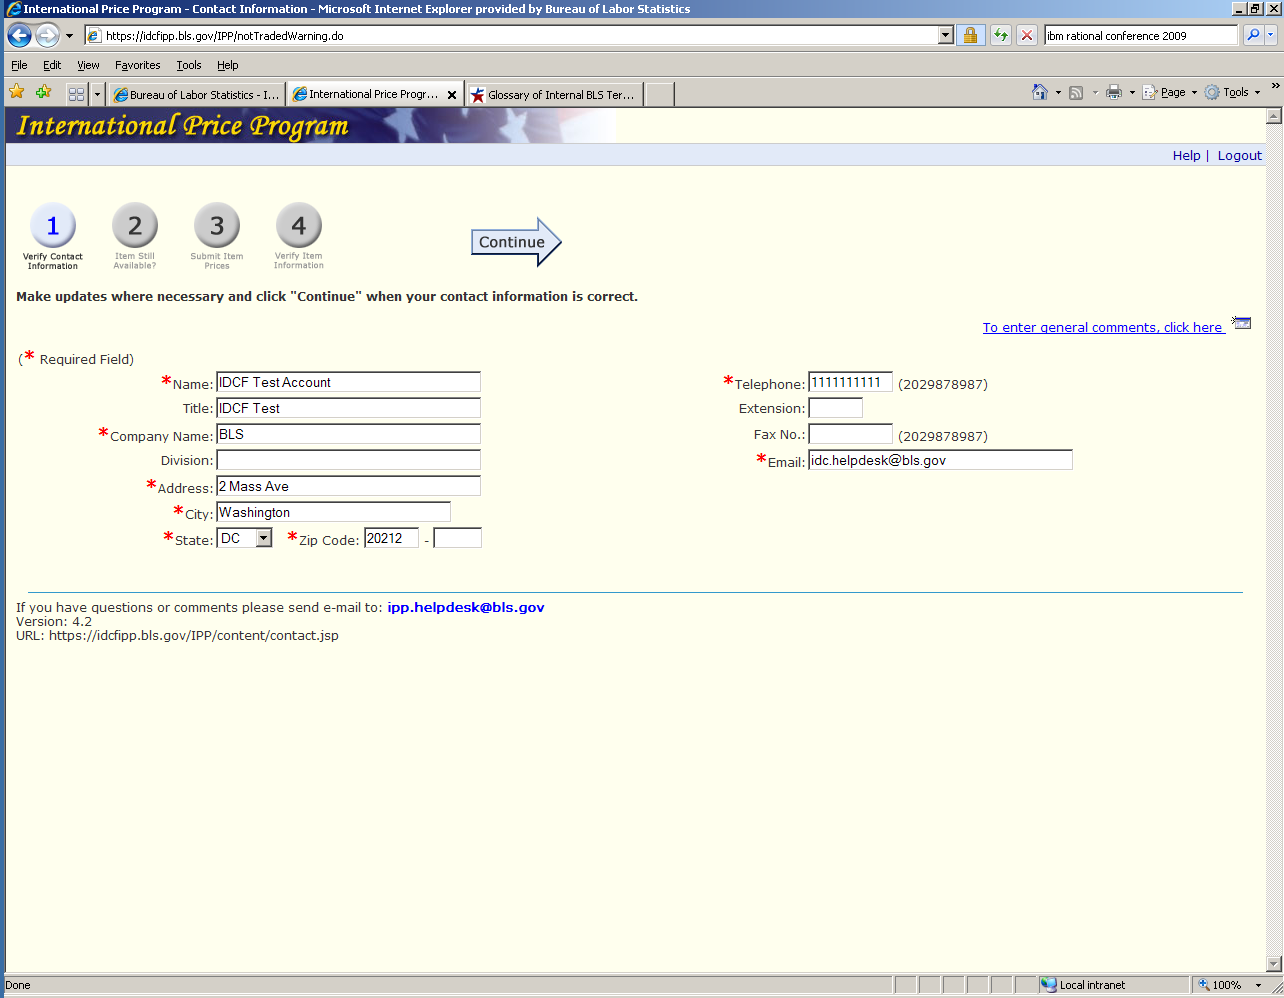The width and height of the screenshot is (1284, 998).
Task: Click the ipp.helpdesk@bls.gov email link
Action: click(x=465, y=607)
